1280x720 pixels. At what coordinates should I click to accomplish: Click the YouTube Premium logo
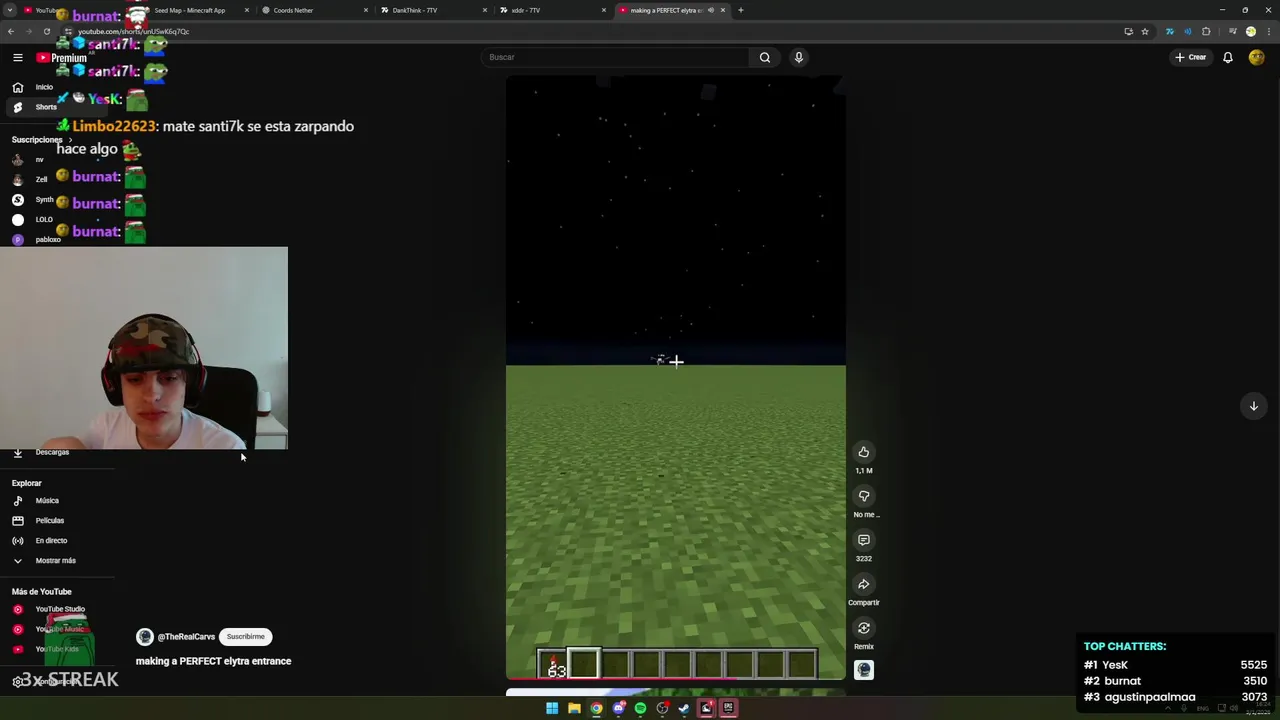(x=61, y=58)
